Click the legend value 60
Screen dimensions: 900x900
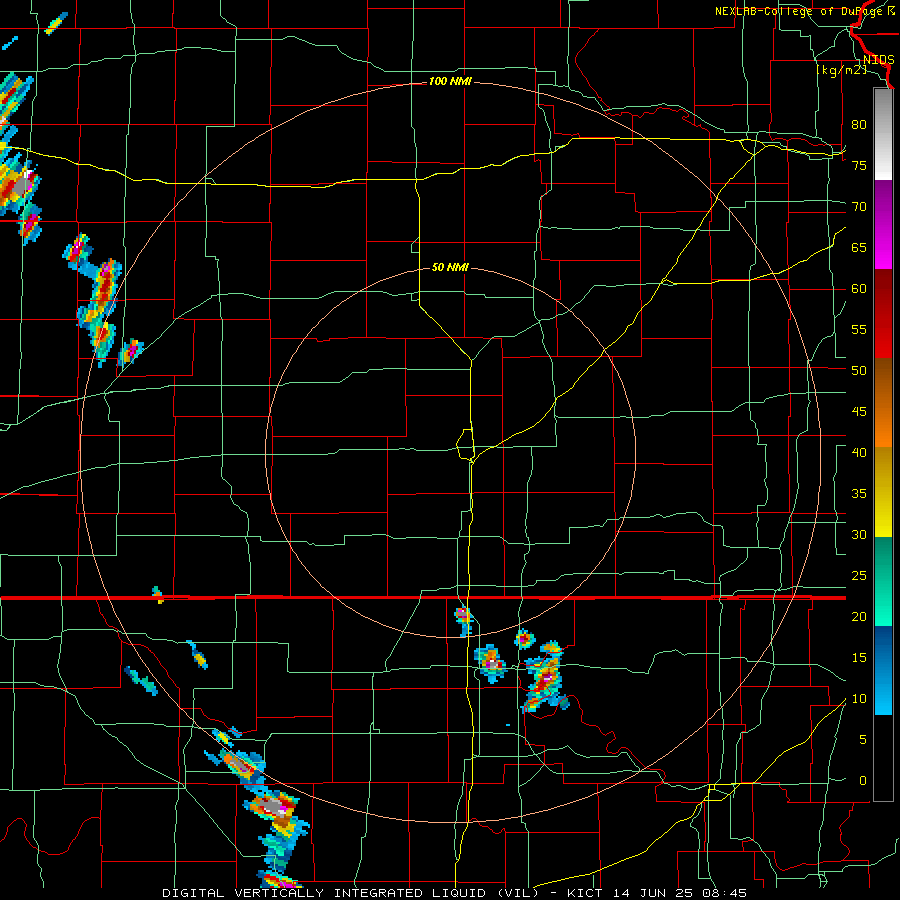(x=859, y=289)
